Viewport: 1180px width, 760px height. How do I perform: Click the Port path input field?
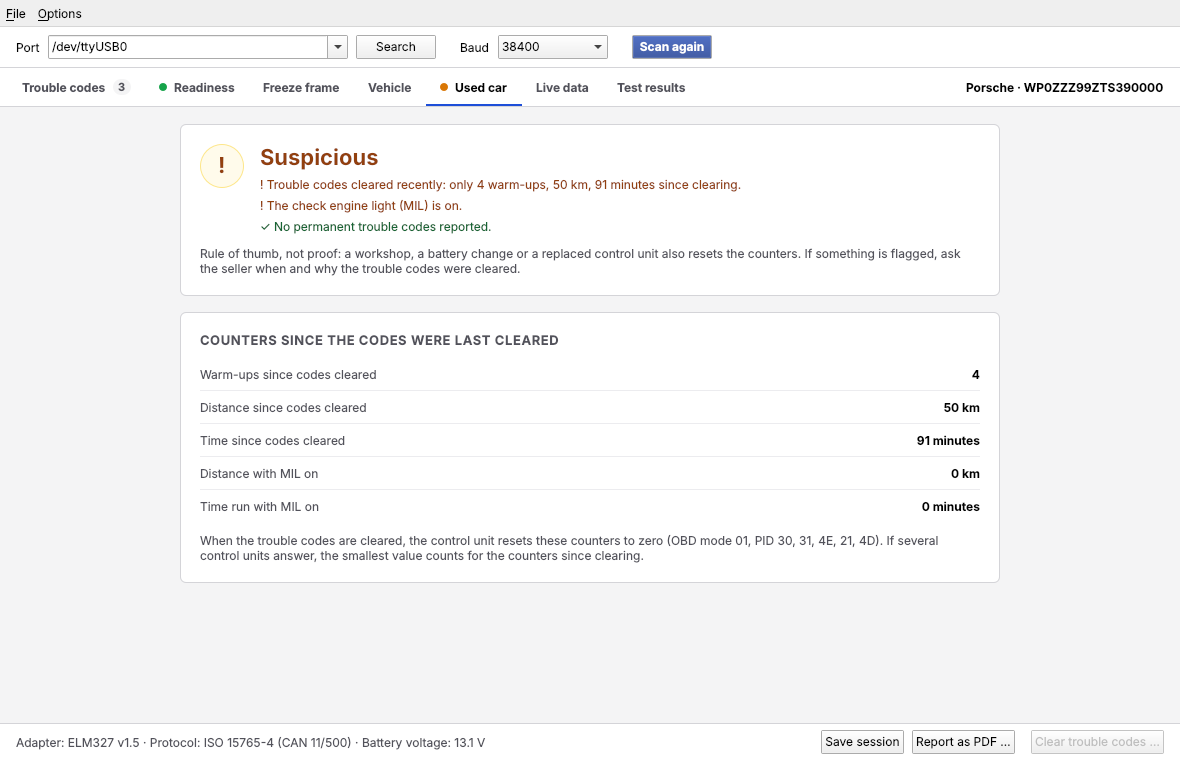coord(188,47)
